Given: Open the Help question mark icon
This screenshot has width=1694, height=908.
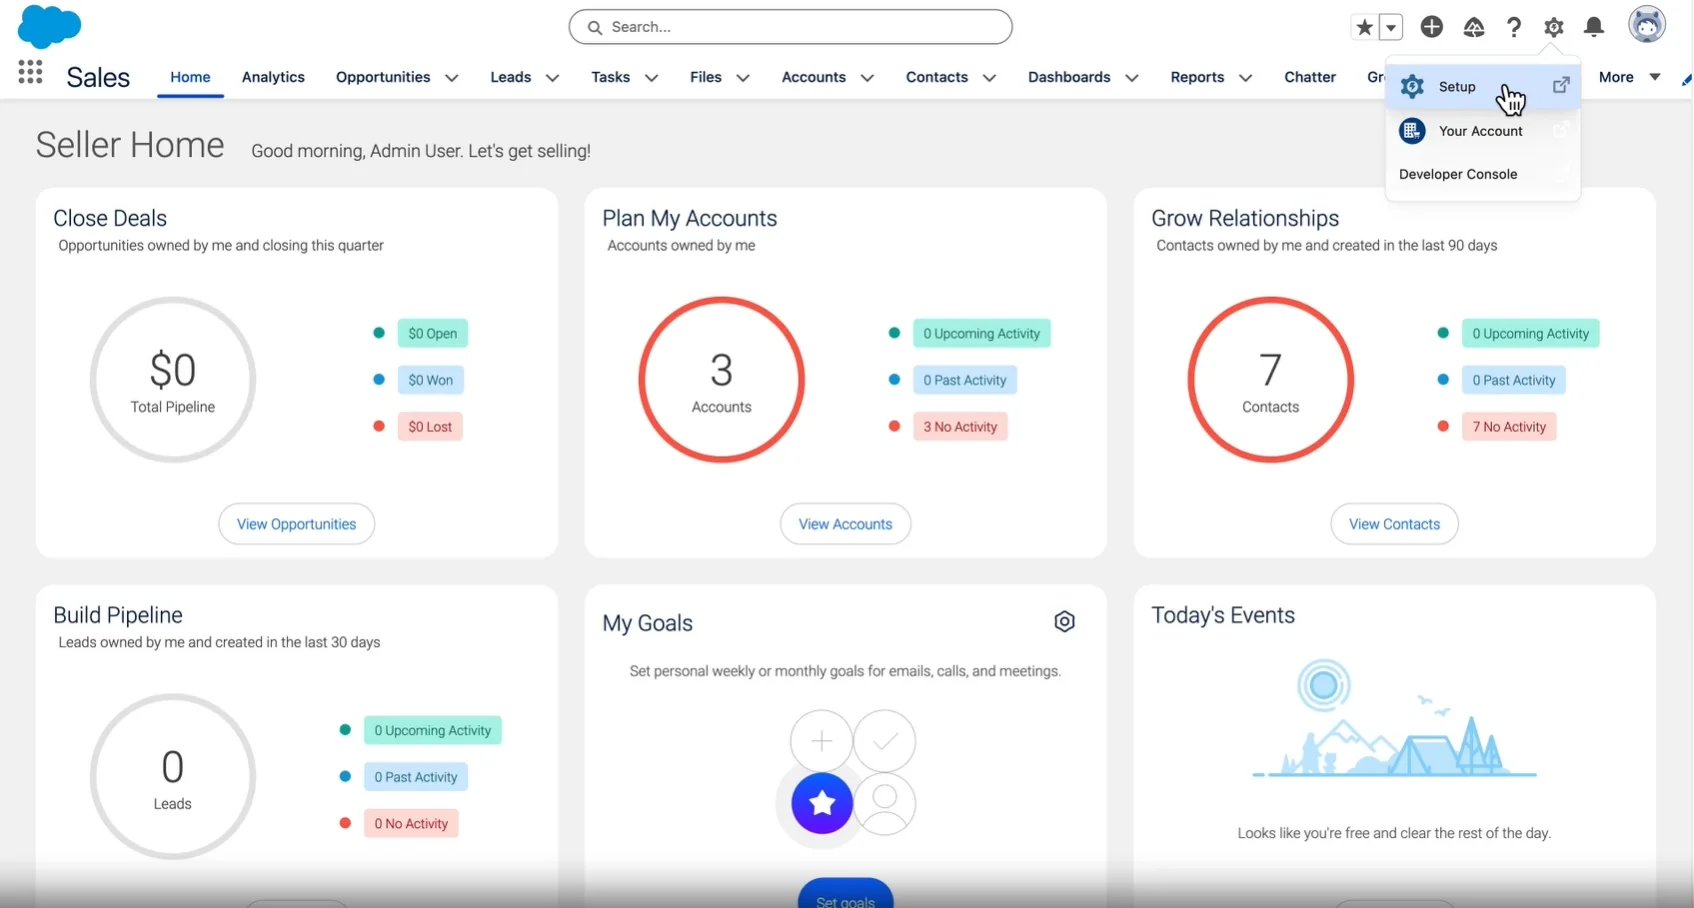Looking at the screenshot, I should [x=1514, y=27].
